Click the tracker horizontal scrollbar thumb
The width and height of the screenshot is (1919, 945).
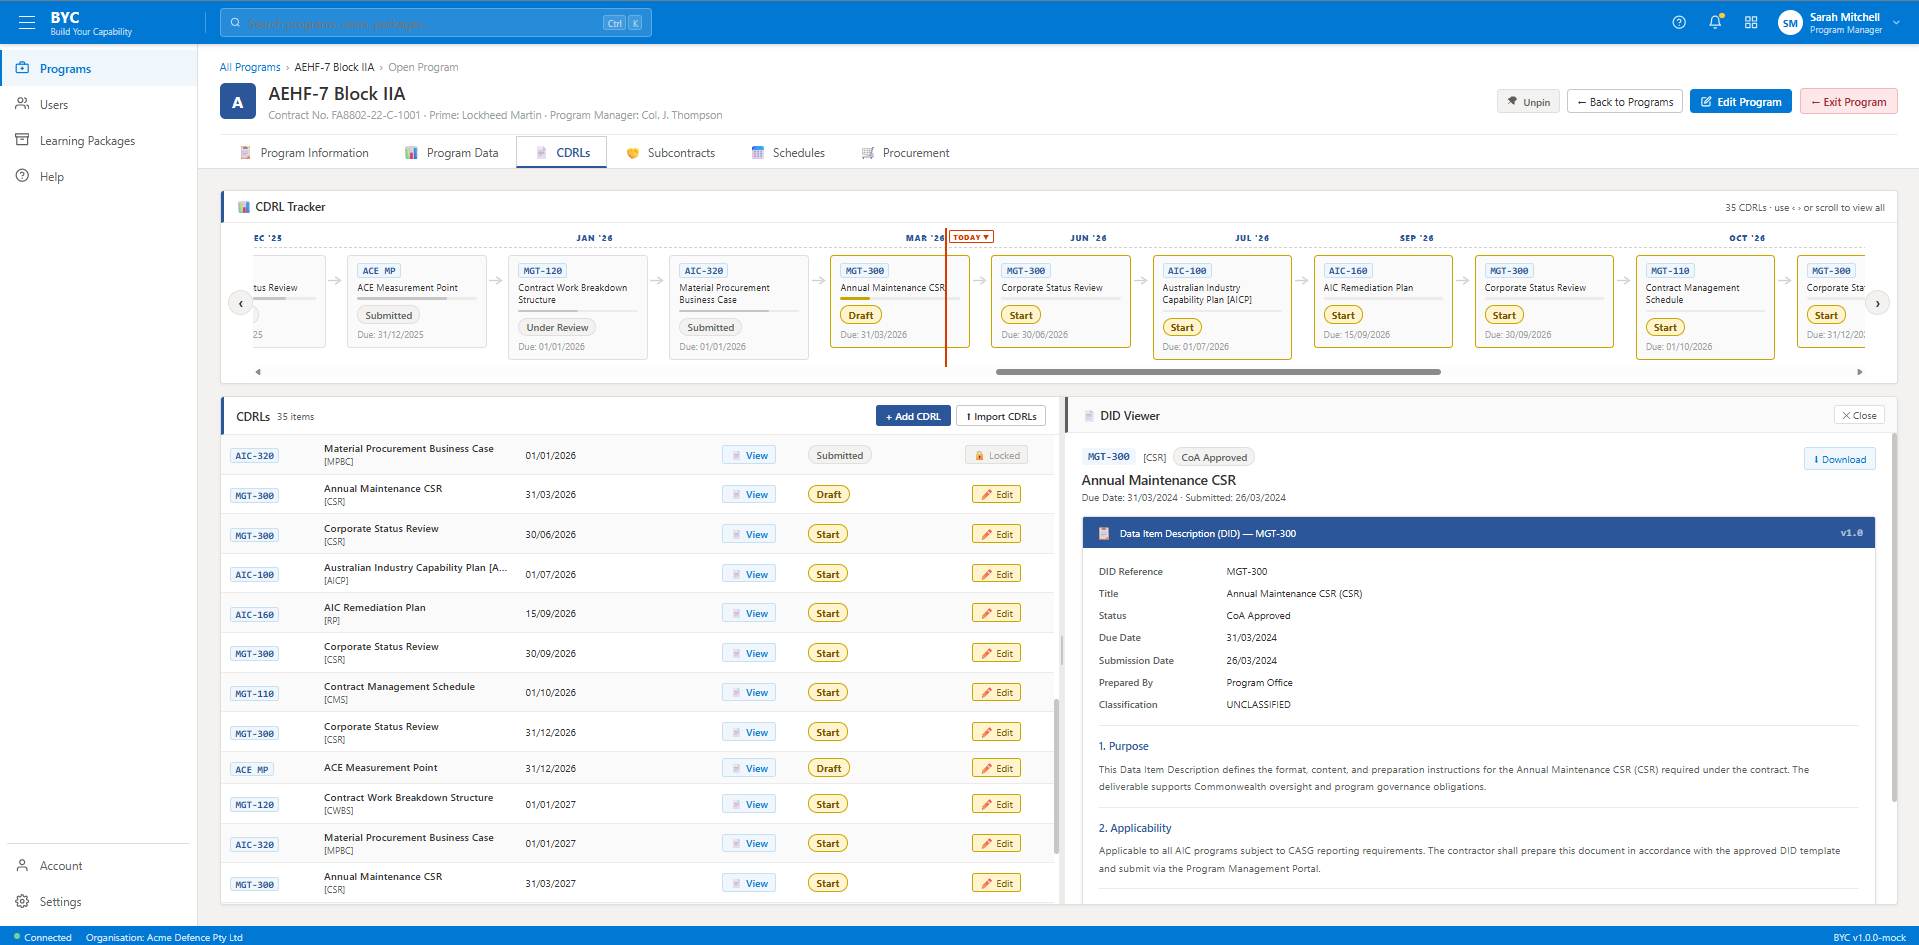(x=1218, y=372)
